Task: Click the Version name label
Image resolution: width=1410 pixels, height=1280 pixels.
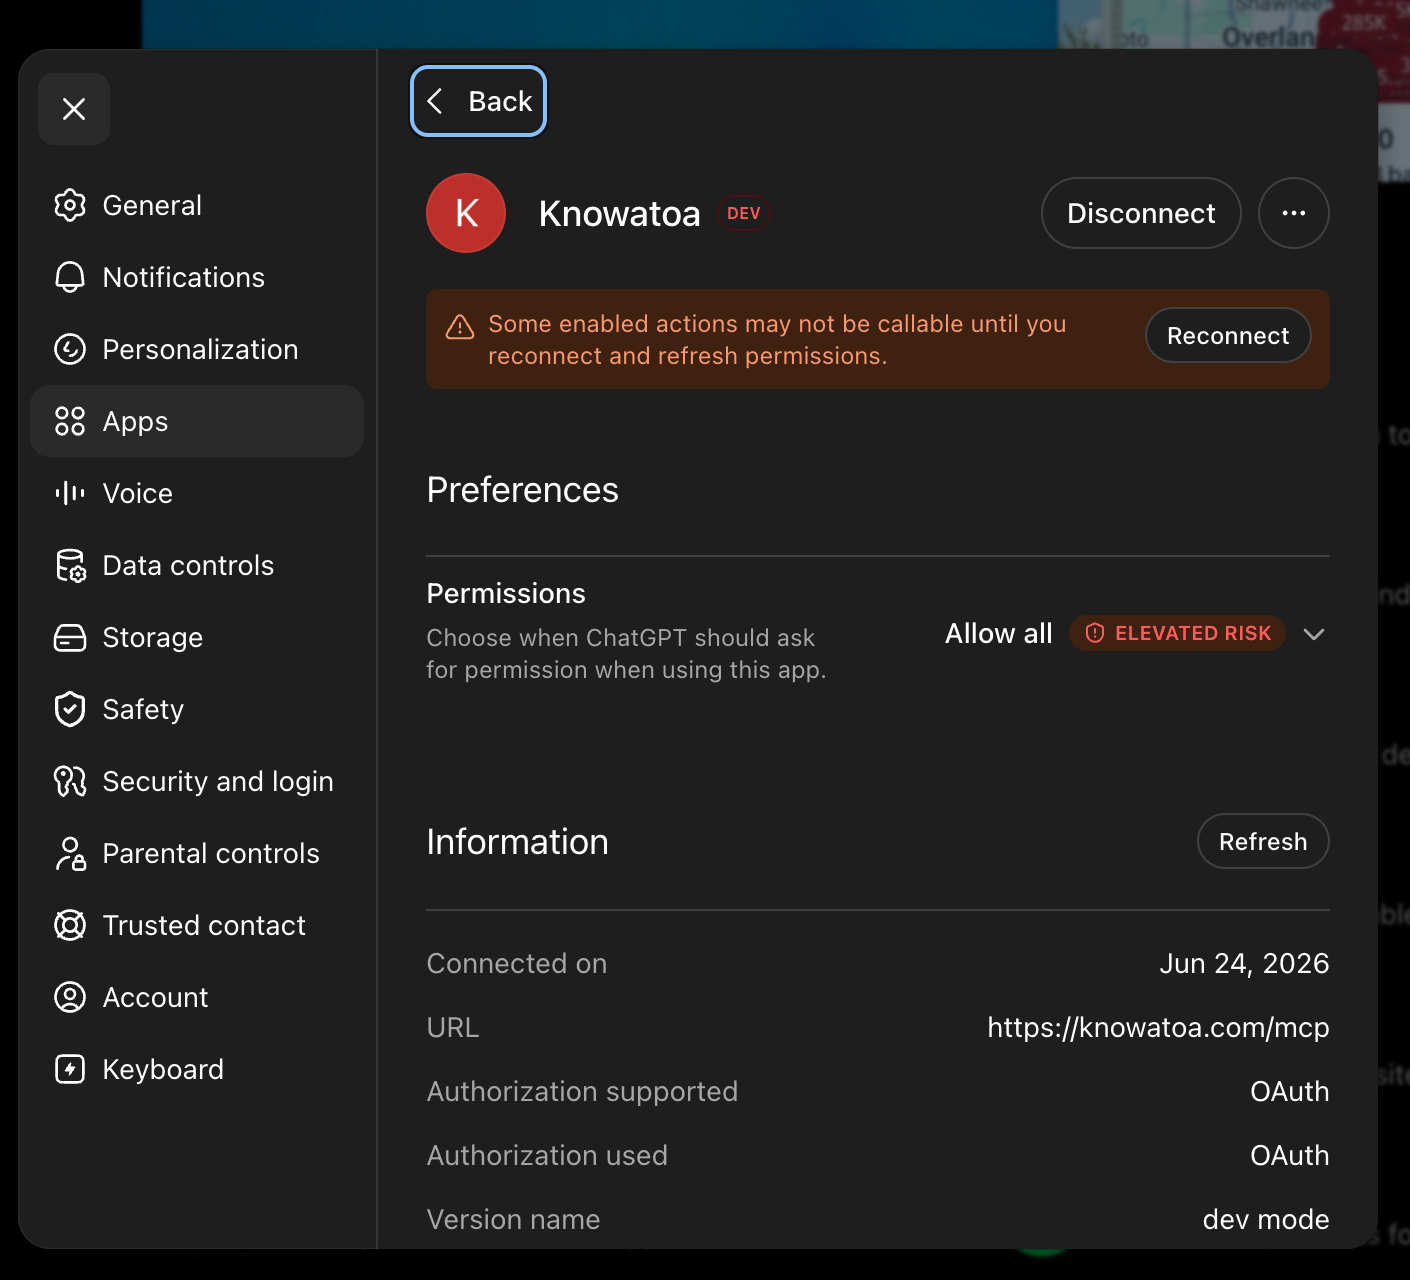Action: pos(513,1219)
